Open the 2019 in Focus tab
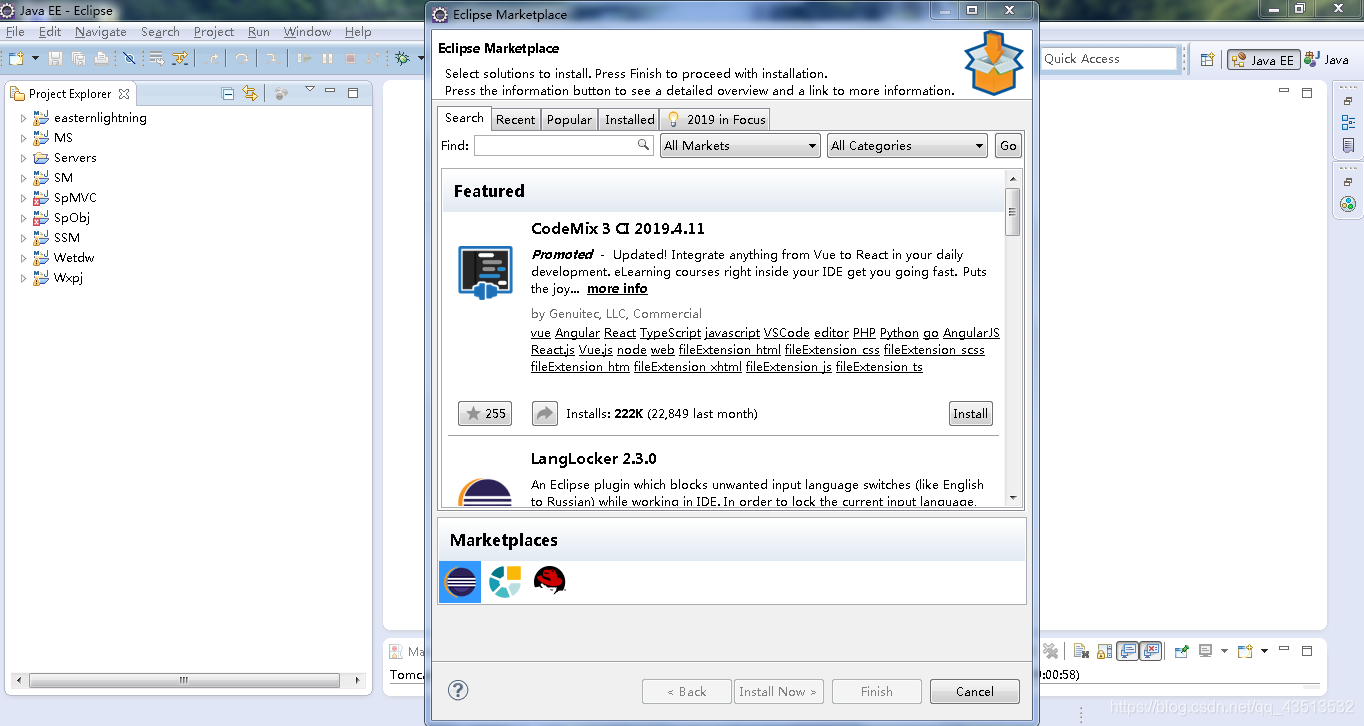The image size is (1364, 726). [x=716, y=119]
